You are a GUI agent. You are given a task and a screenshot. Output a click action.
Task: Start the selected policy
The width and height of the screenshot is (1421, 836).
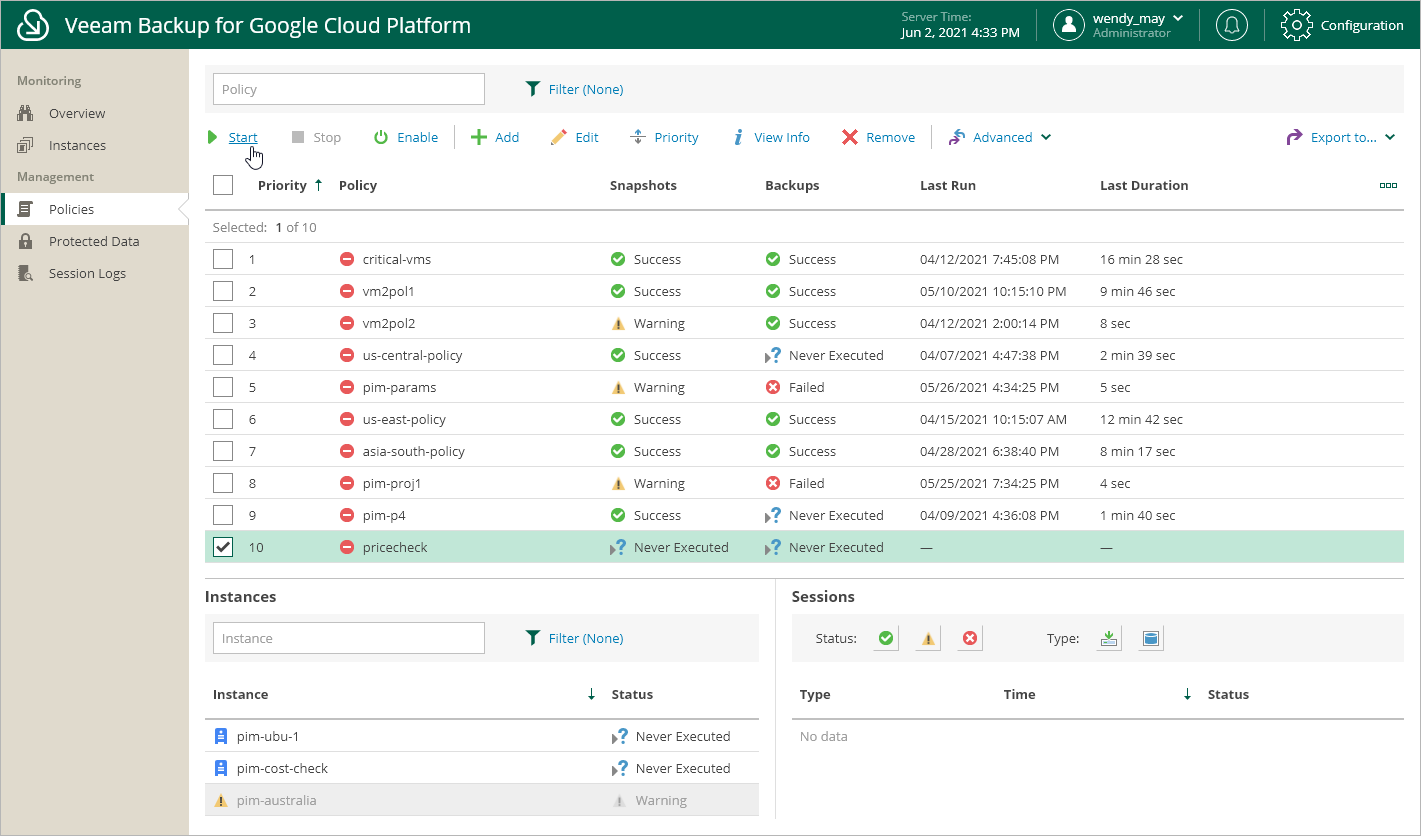pos(232,137)
